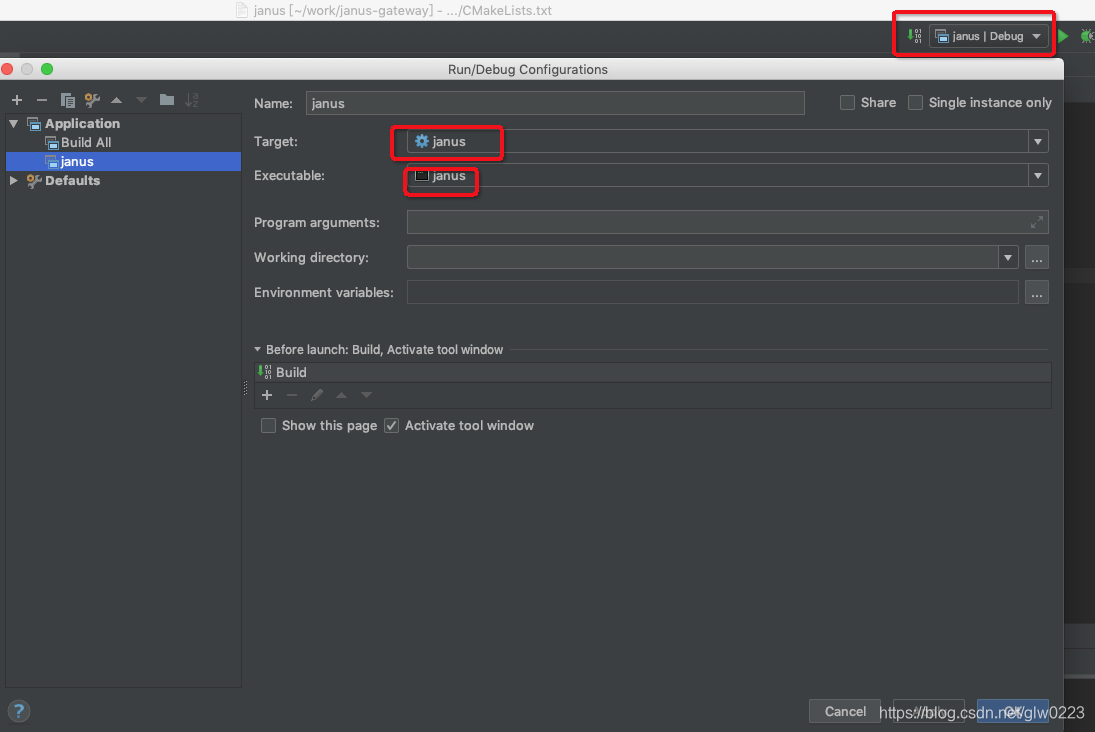Copy the selected configuration
Screen dimensions: 1095x732
68,100
